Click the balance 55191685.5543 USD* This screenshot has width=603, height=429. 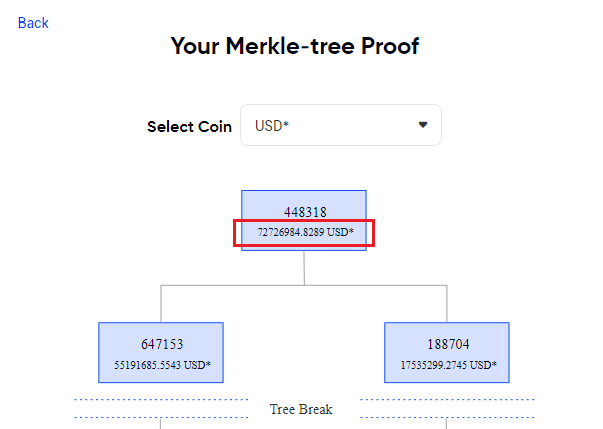(161, 365)
